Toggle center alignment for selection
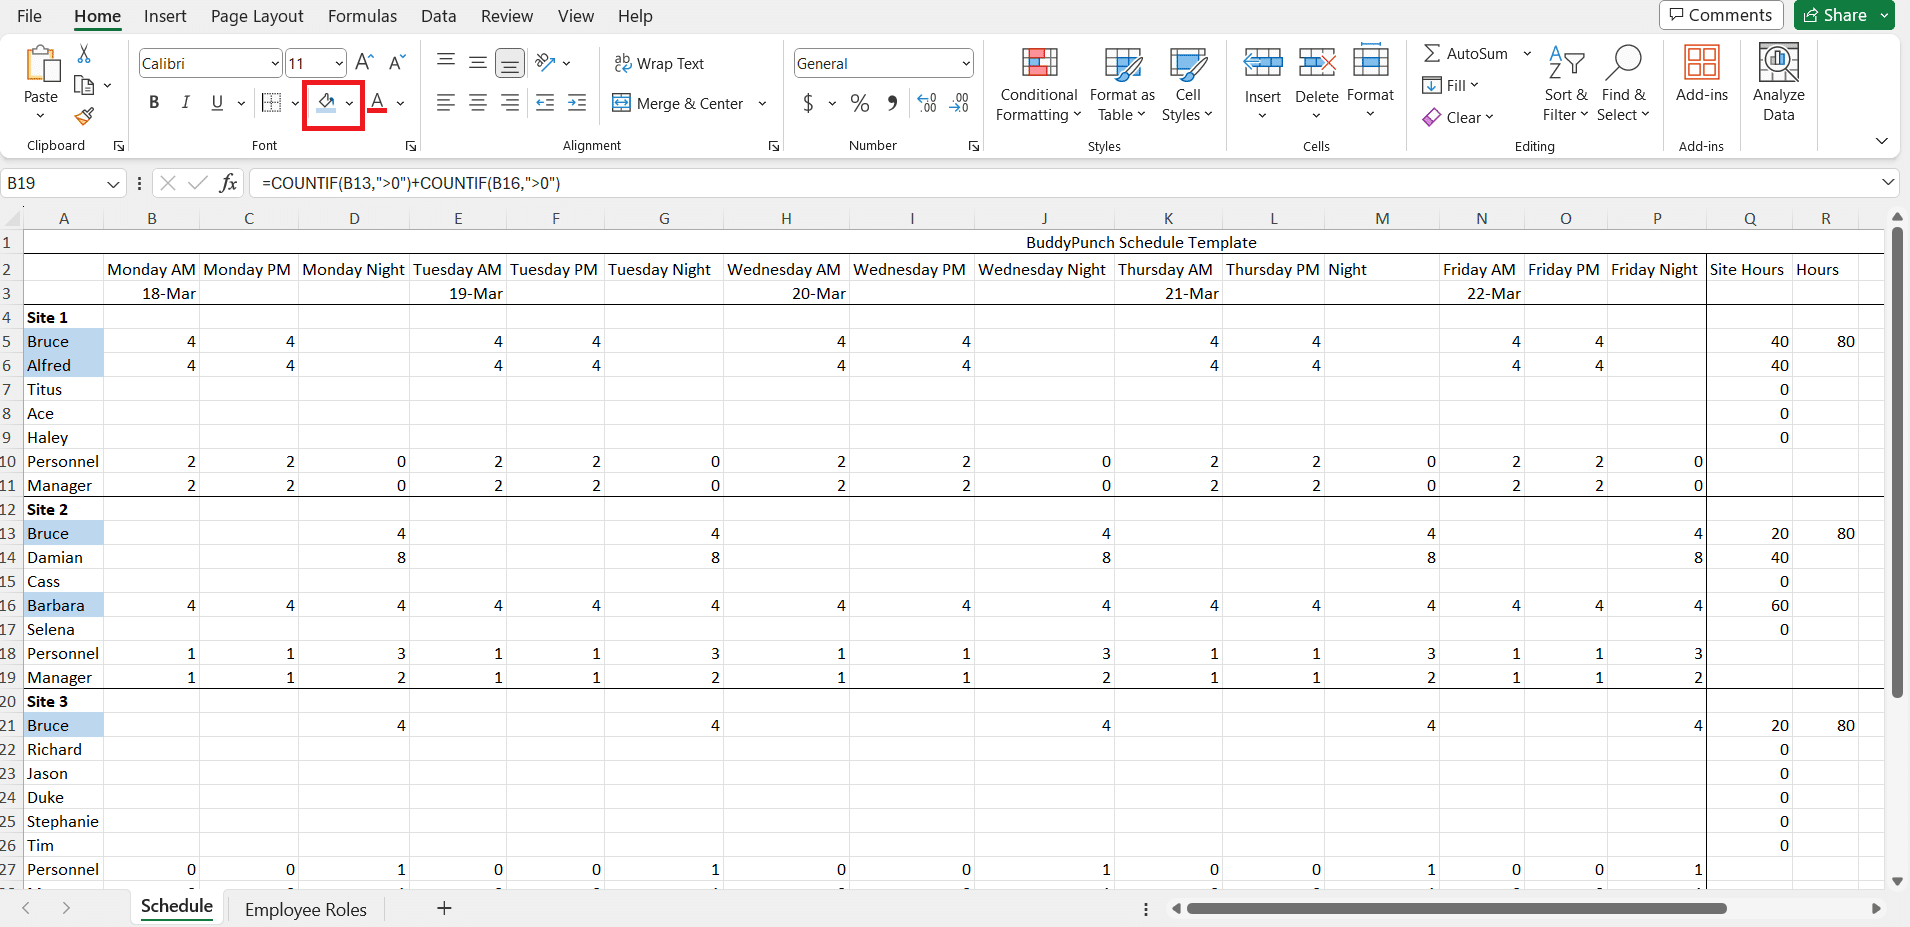 click(x=477, y=103)
